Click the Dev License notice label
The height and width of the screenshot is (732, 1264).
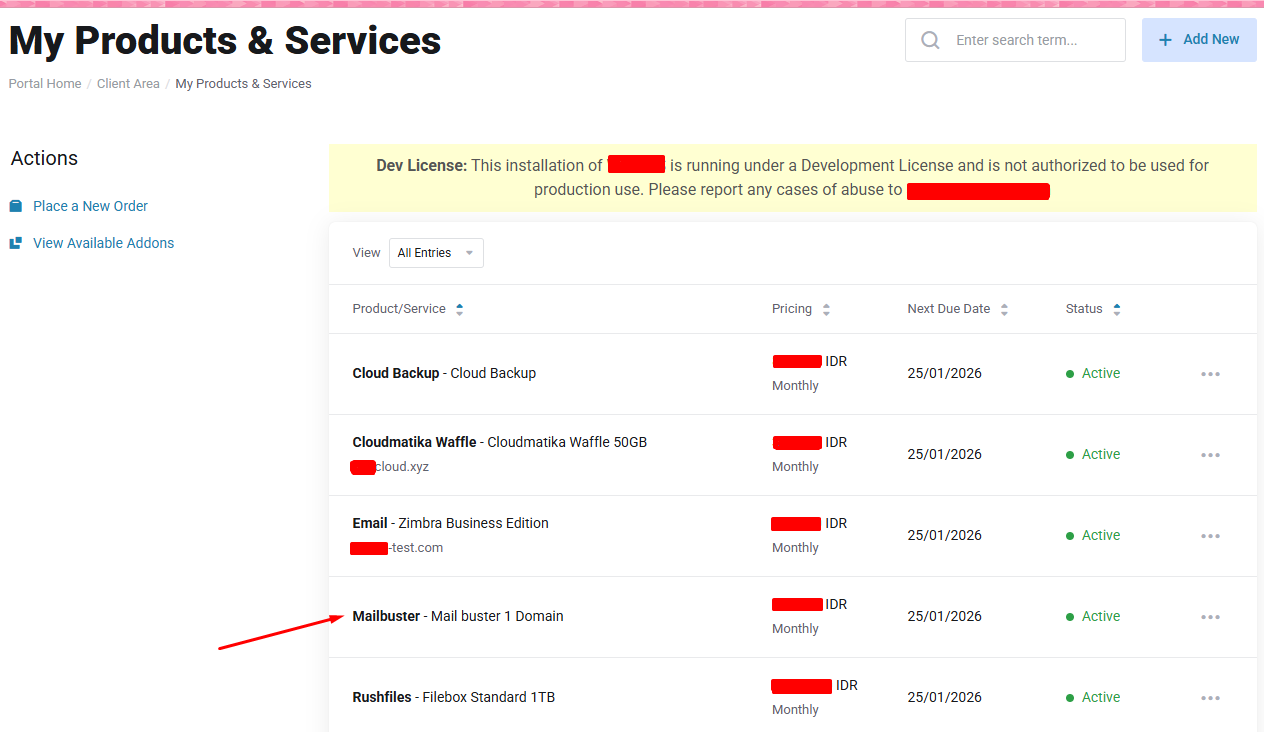pos(421,166)
